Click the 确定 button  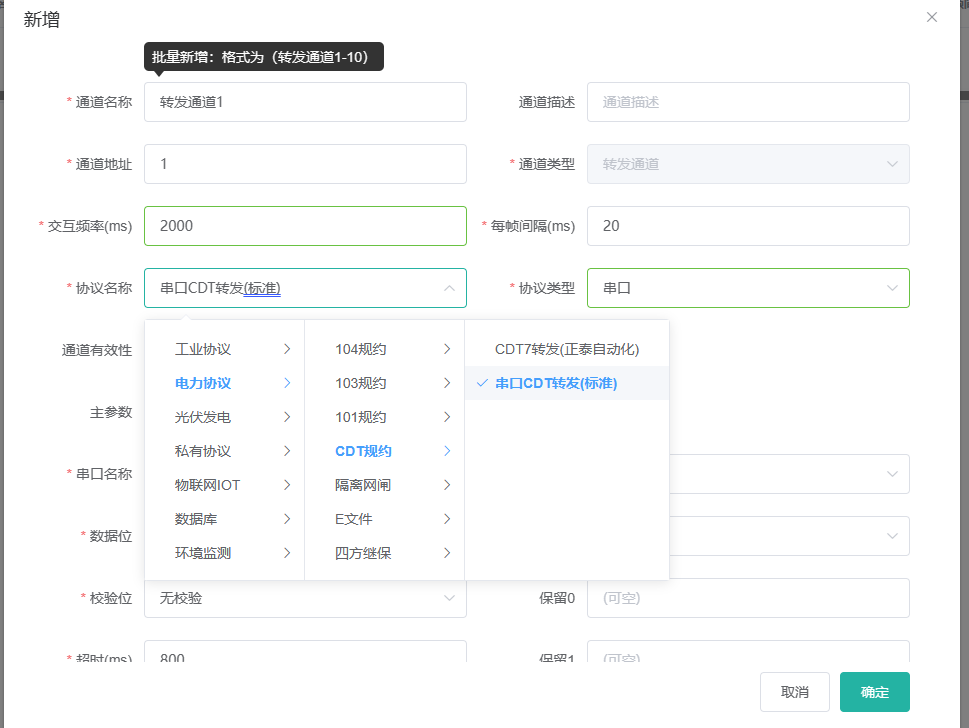pyautogui.click(x=874, y=692)
